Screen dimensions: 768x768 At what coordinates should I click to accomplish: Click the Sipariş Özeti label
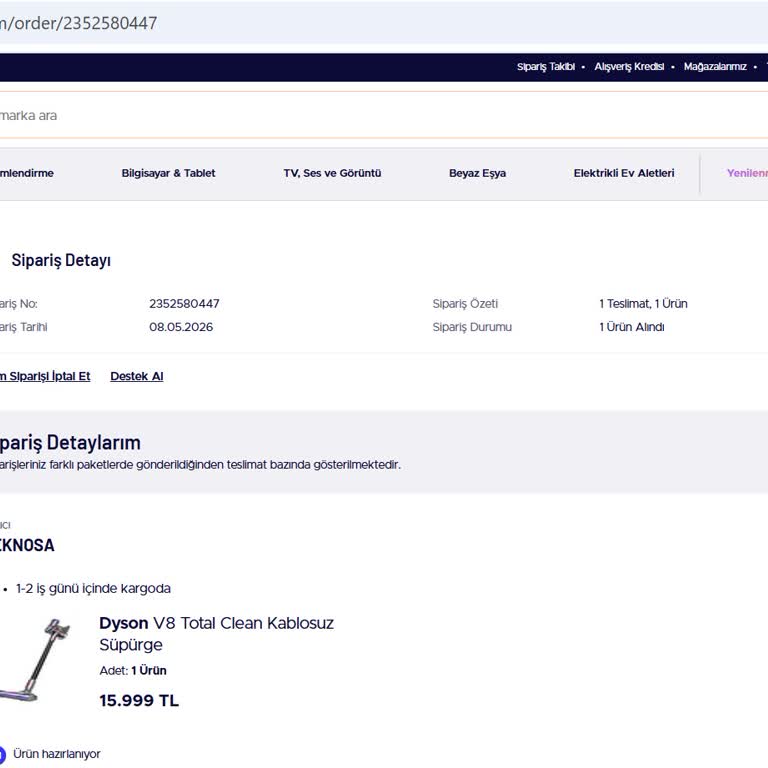point(465,304)
